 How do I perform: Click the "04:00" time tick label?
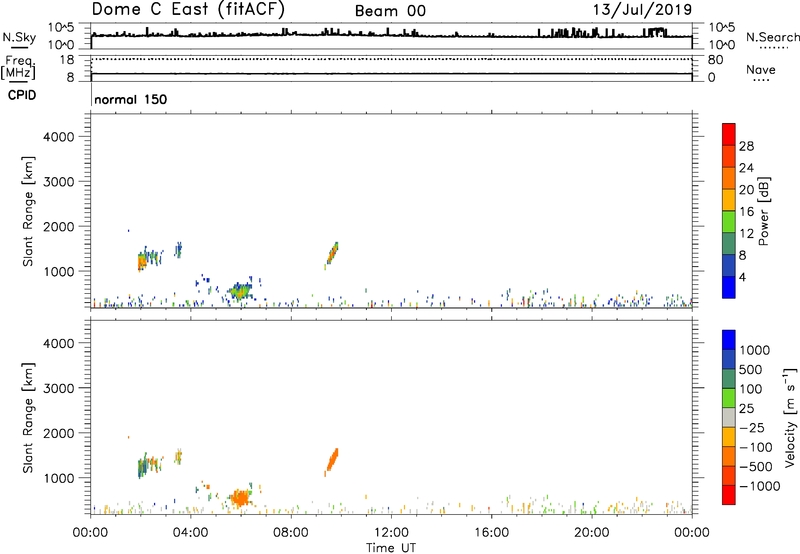(x=191, y=533)
